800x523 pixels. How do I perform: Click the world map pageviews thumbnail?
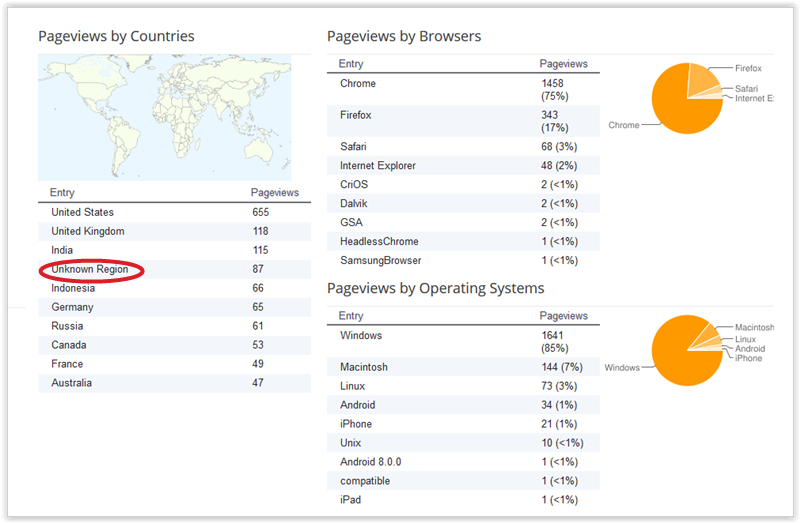[164, 117]
